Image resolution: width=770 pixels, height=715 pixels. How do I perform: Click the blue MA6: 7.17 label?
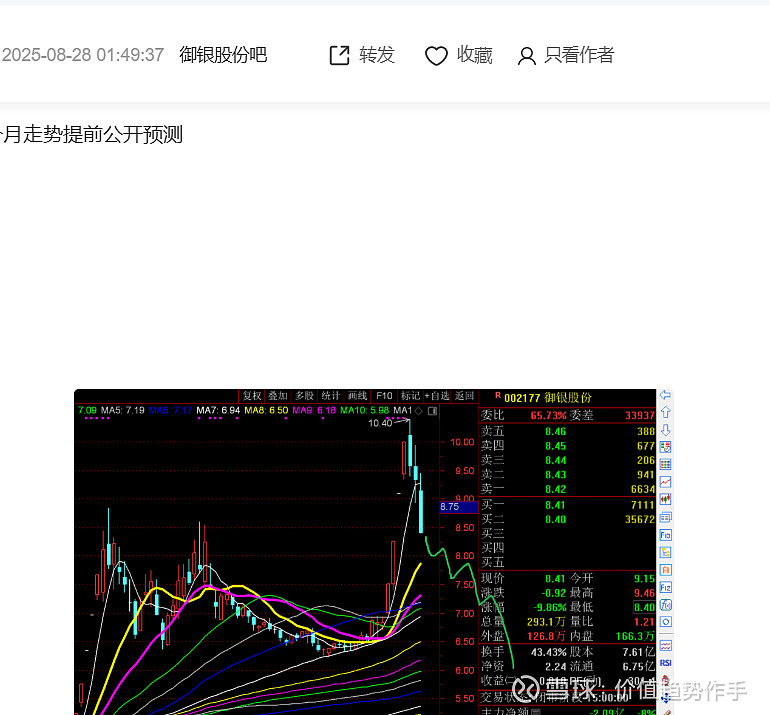click(170, 410)
